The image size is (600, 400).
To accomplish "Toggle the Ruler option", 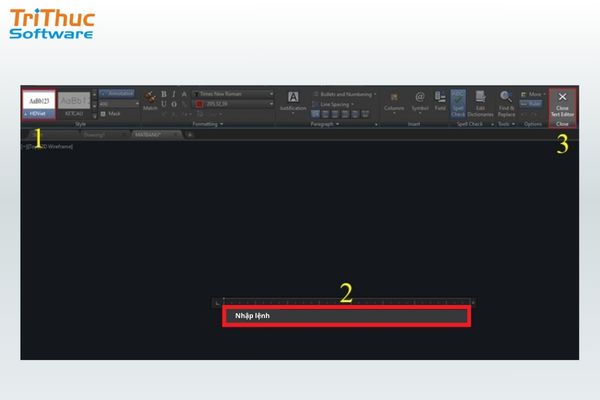I will [x=531, y=104].
